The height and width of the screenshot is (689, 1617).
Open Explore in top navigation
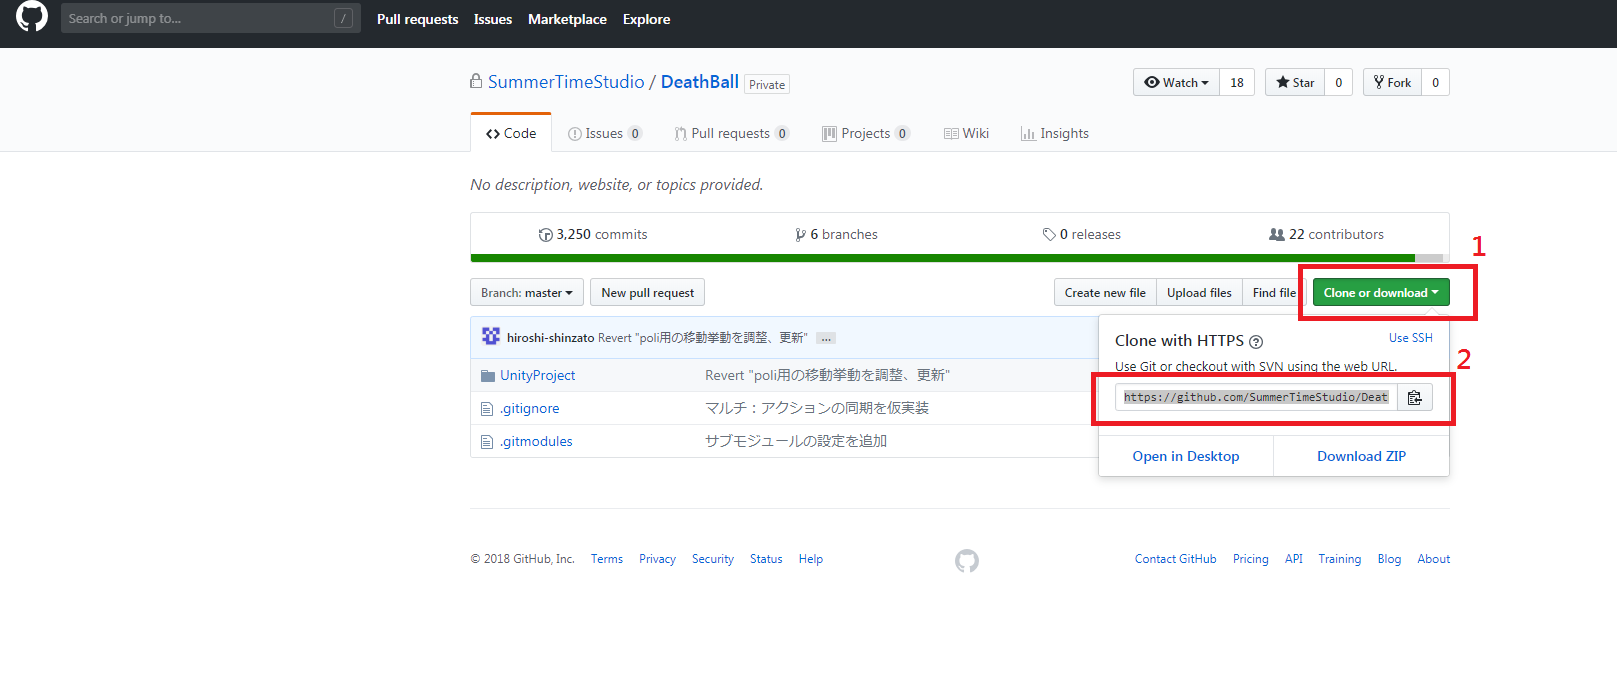[x=646, y=19]
